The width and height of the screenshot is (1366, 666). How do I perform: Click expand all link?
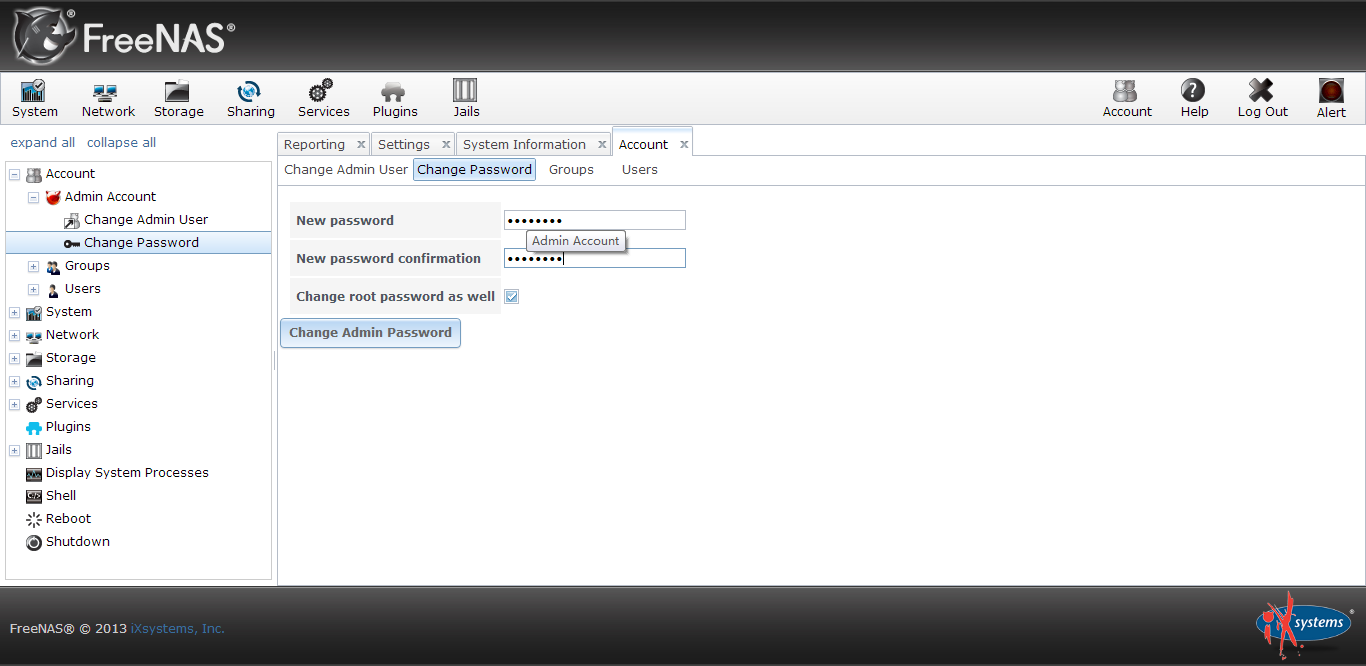[43, 143]
